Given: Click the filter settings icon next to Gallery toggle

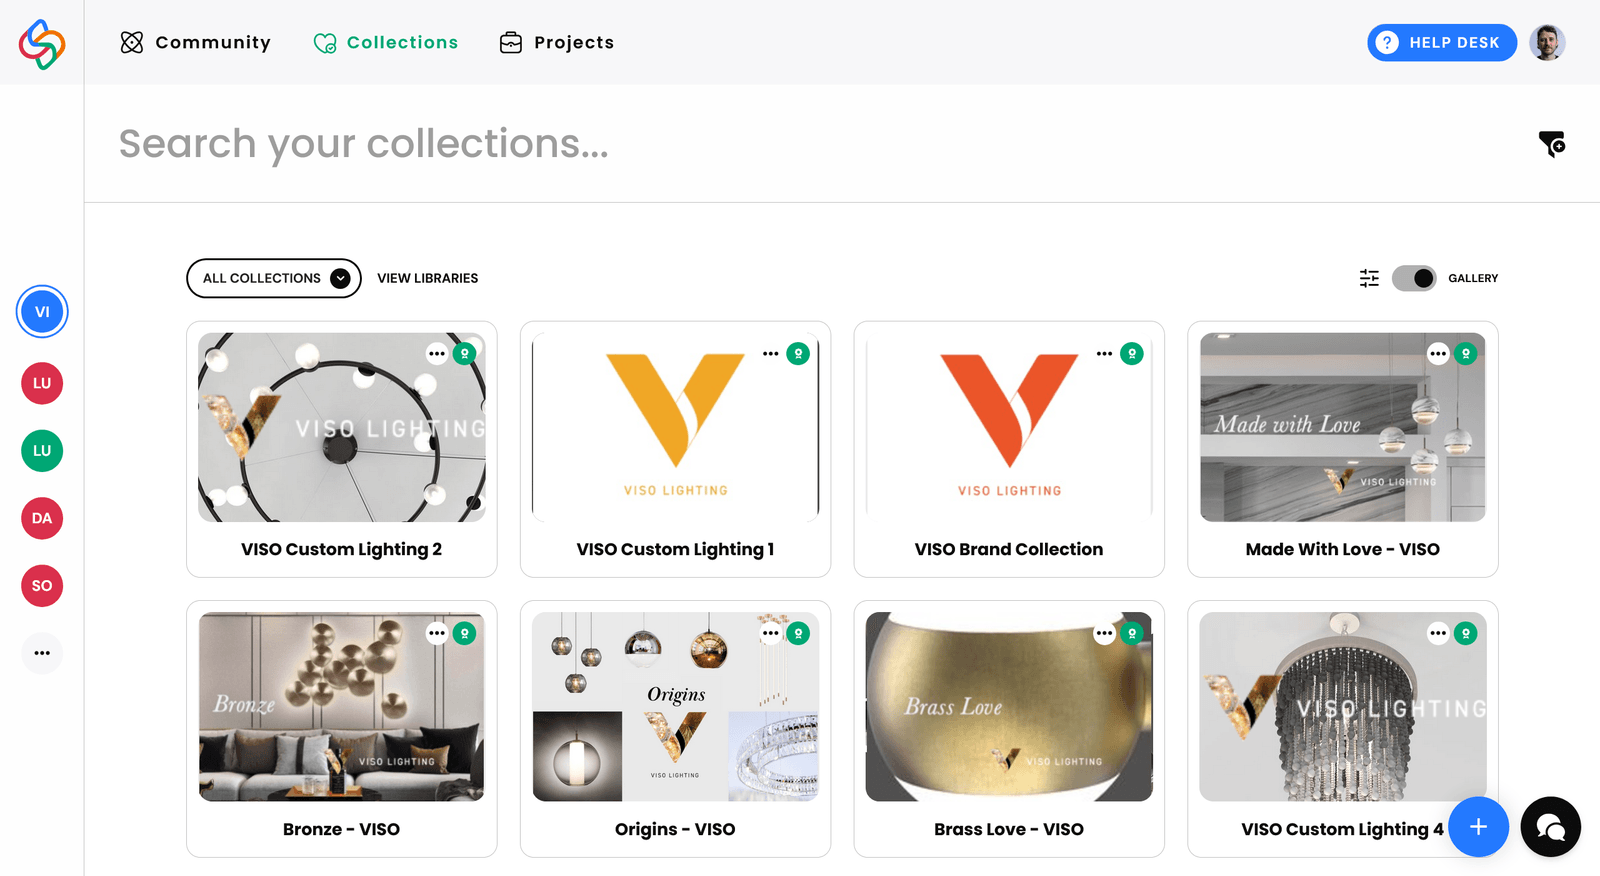Looking at the screenshot, I should pyautogui.click(x=1369, y=278).
